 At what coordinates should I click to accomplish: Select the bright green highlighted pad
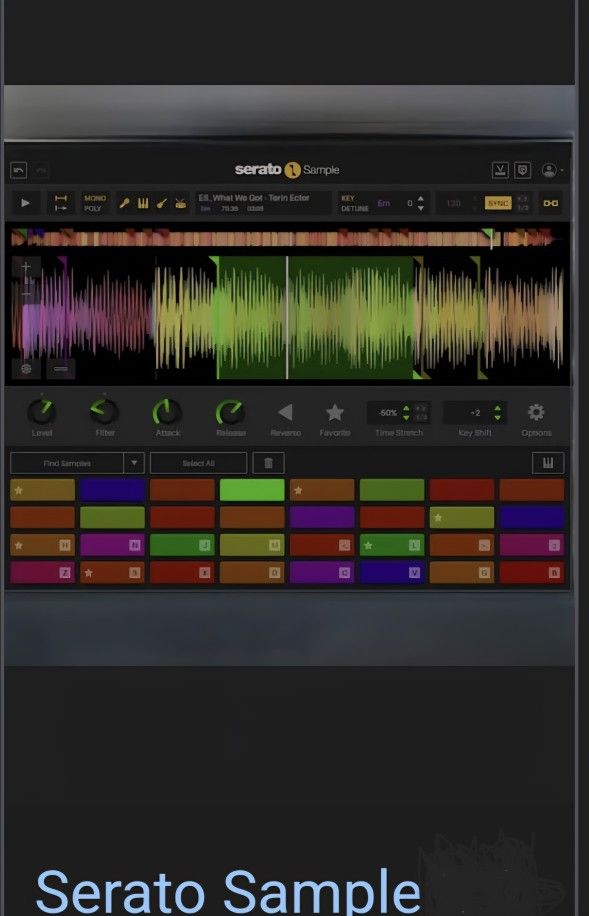tap(252, 490)
